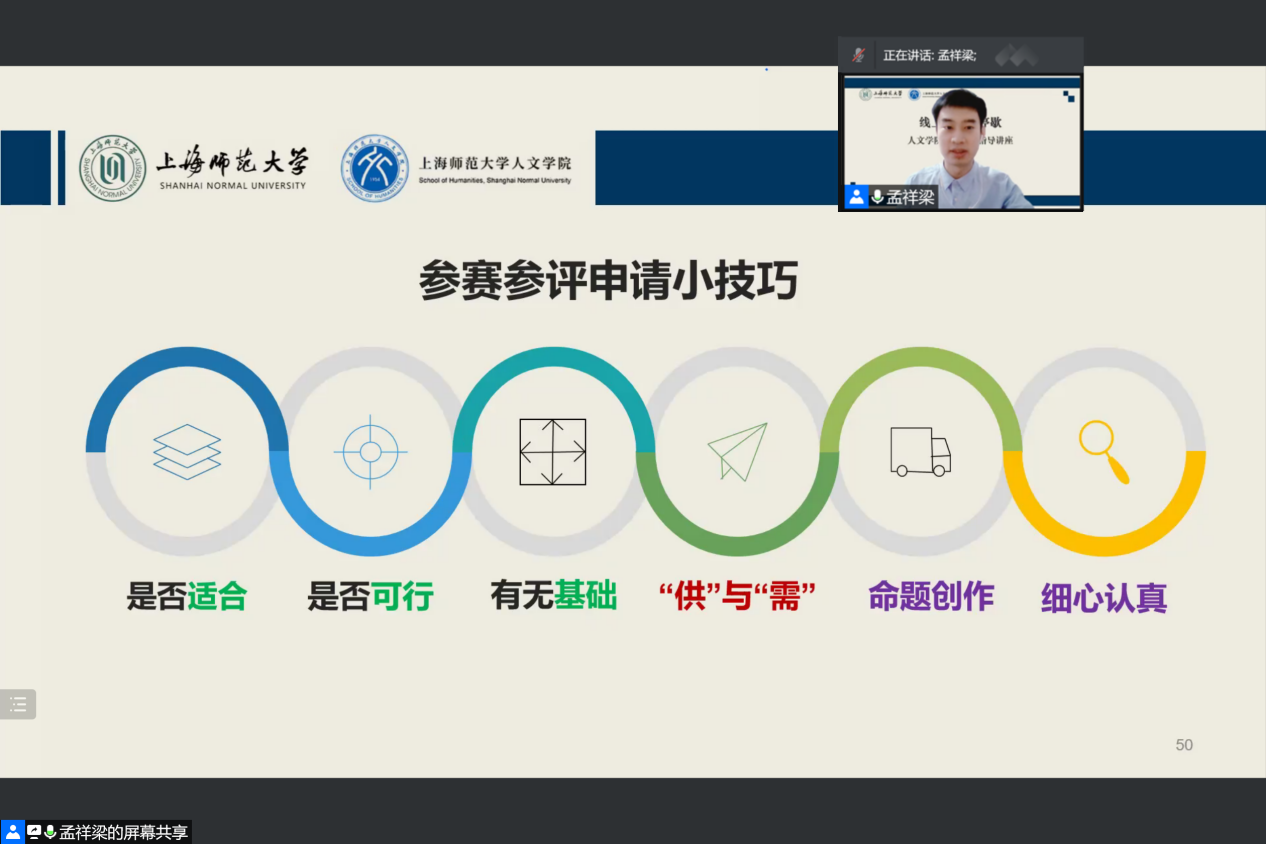The image size is (1266, 844).
Task: Click the green paper plane icon
Action: coord(738,452)
